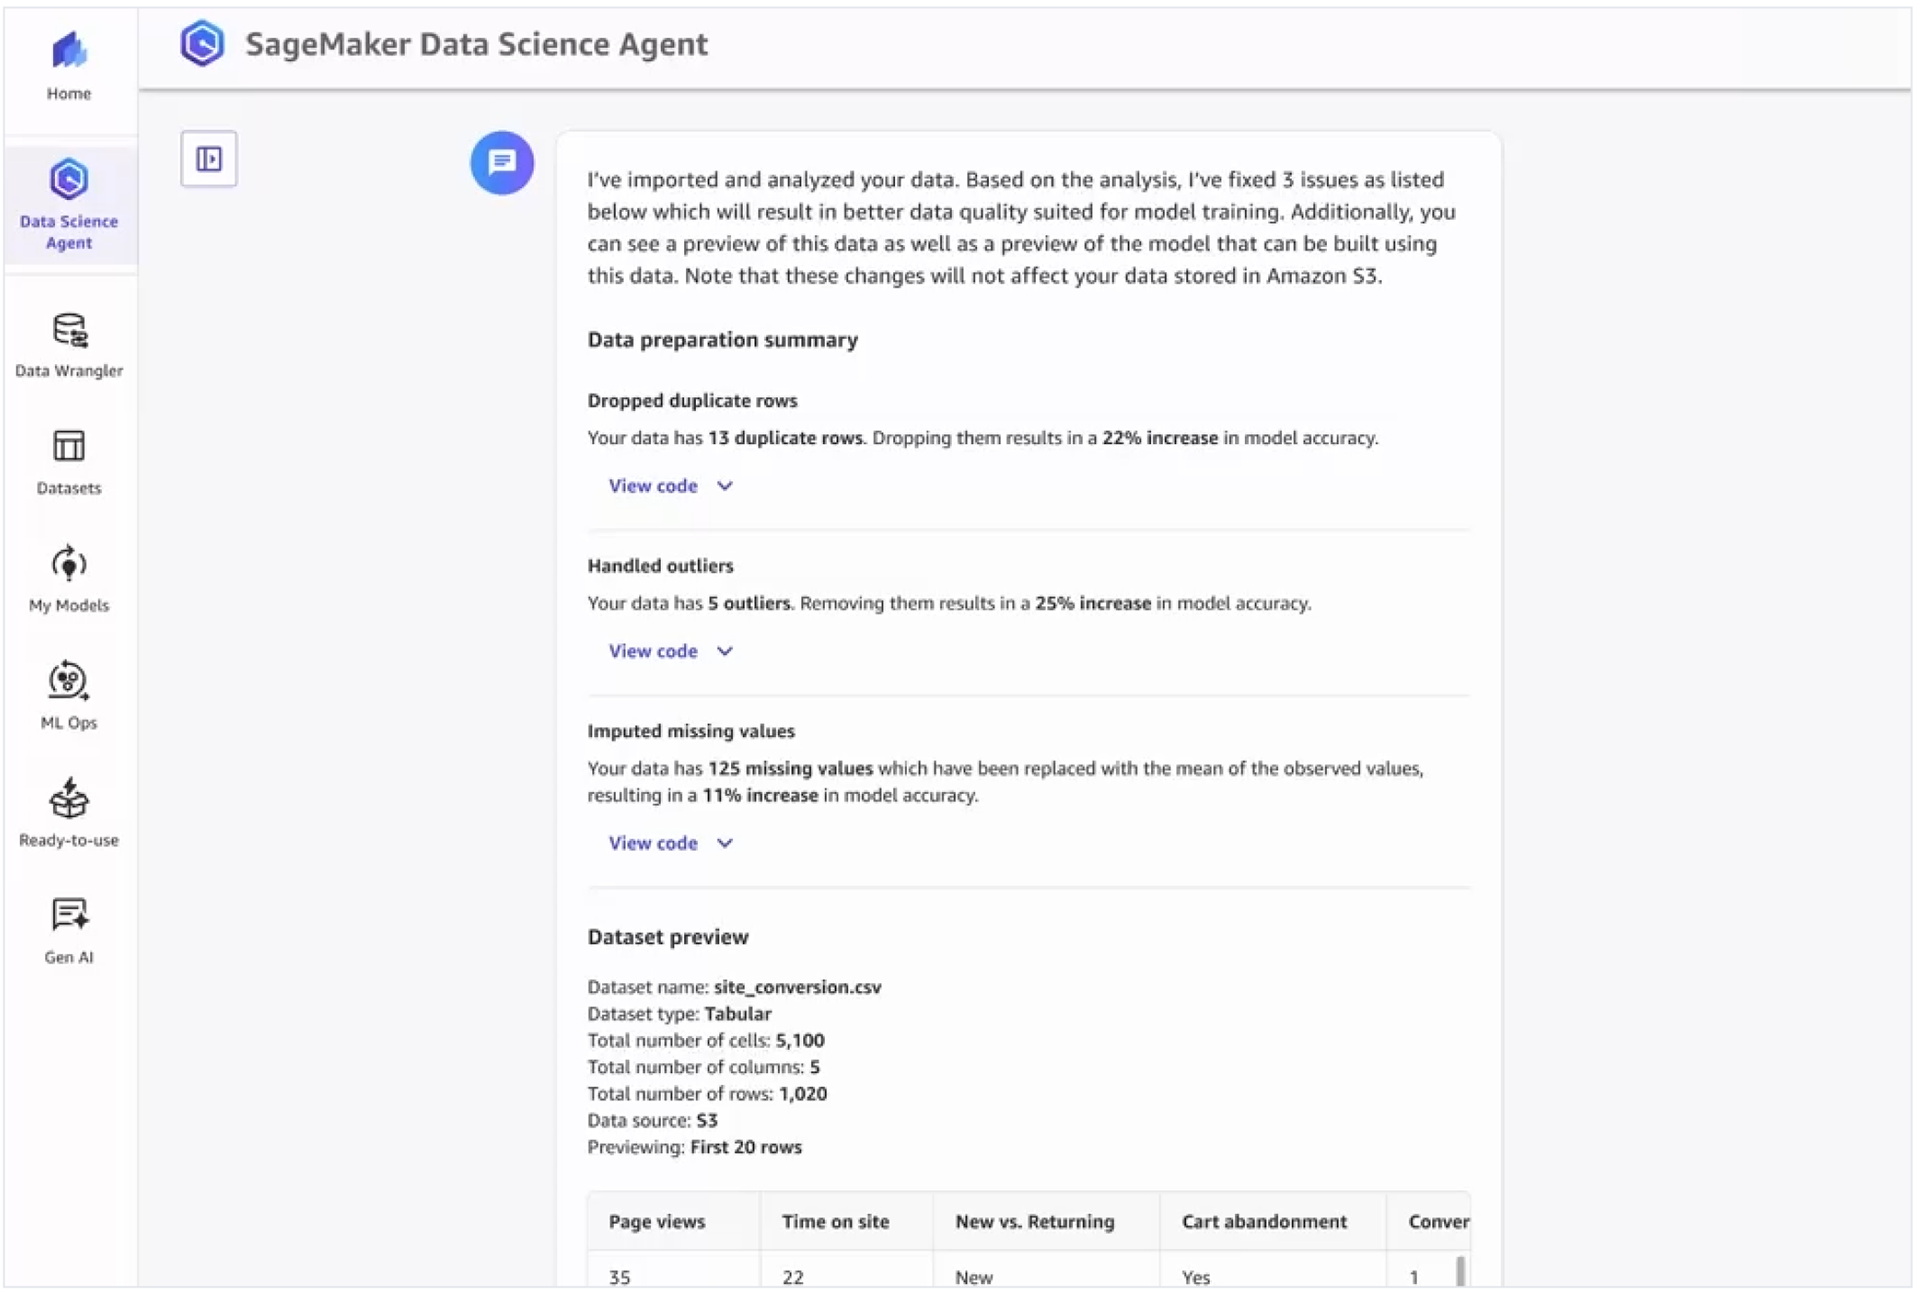Click the blue chat message avatar icon
The height and width of the screenshot is (1294, 1920).
point(502,162)
